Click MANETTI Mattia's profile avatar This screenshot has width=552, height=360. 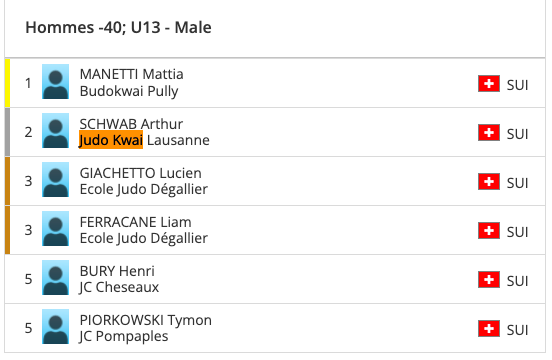click(56, 82)
